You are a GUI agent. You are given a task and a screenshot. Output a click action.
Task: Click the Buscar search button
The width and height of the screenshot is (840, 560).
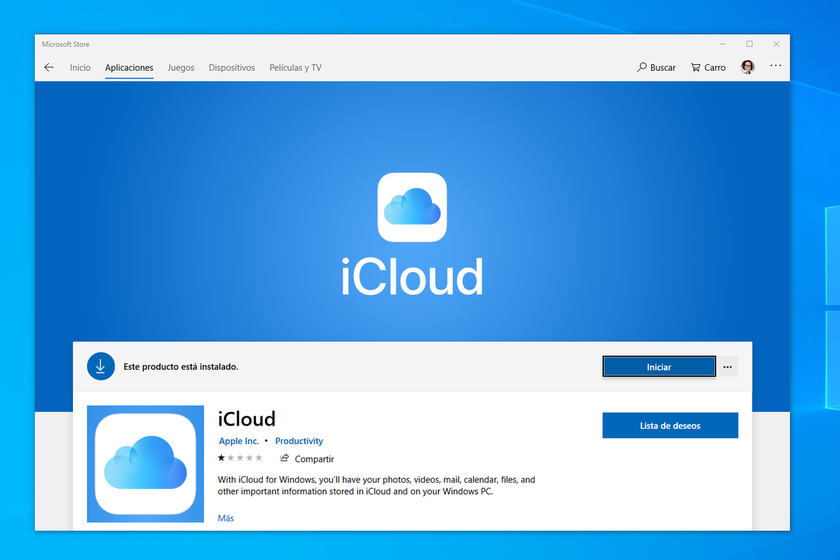tap(656, 68)
